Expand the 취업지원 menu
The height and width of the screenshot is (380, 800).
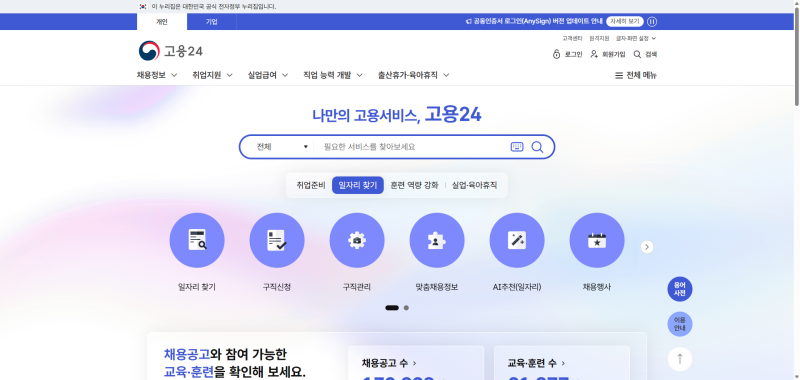(212, 75)
